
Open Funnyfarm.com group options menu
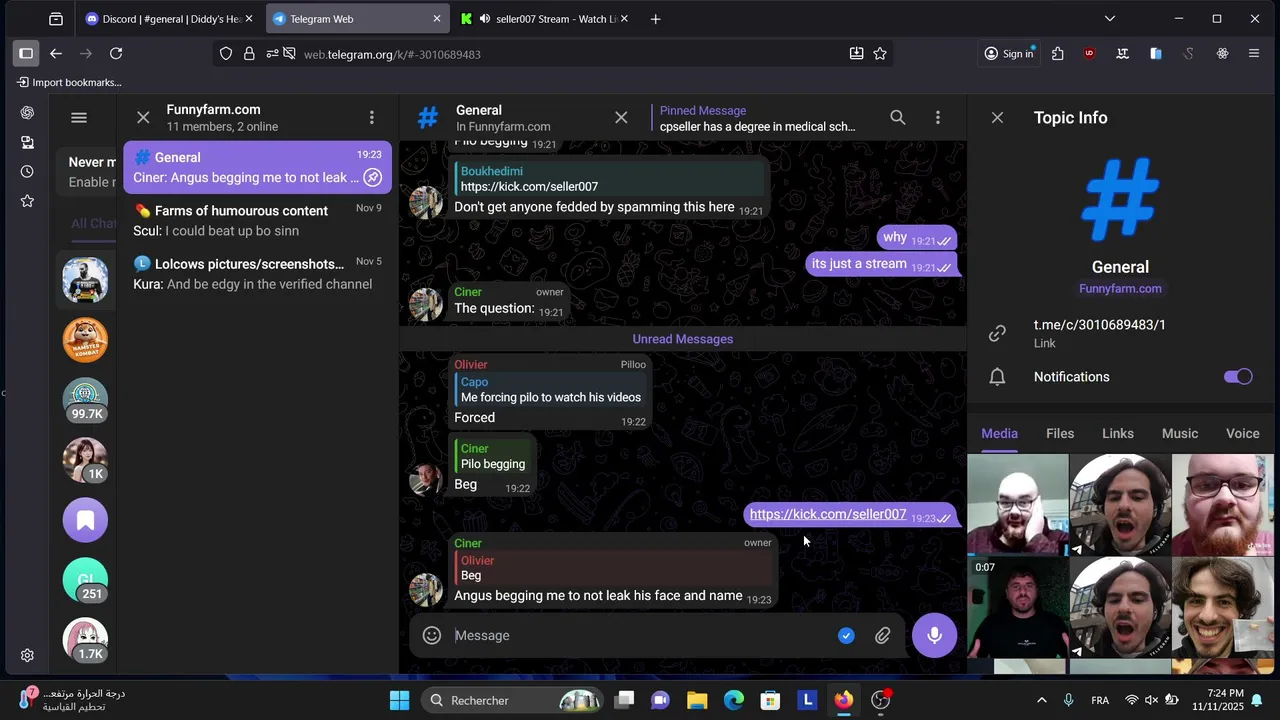[372, 118]
